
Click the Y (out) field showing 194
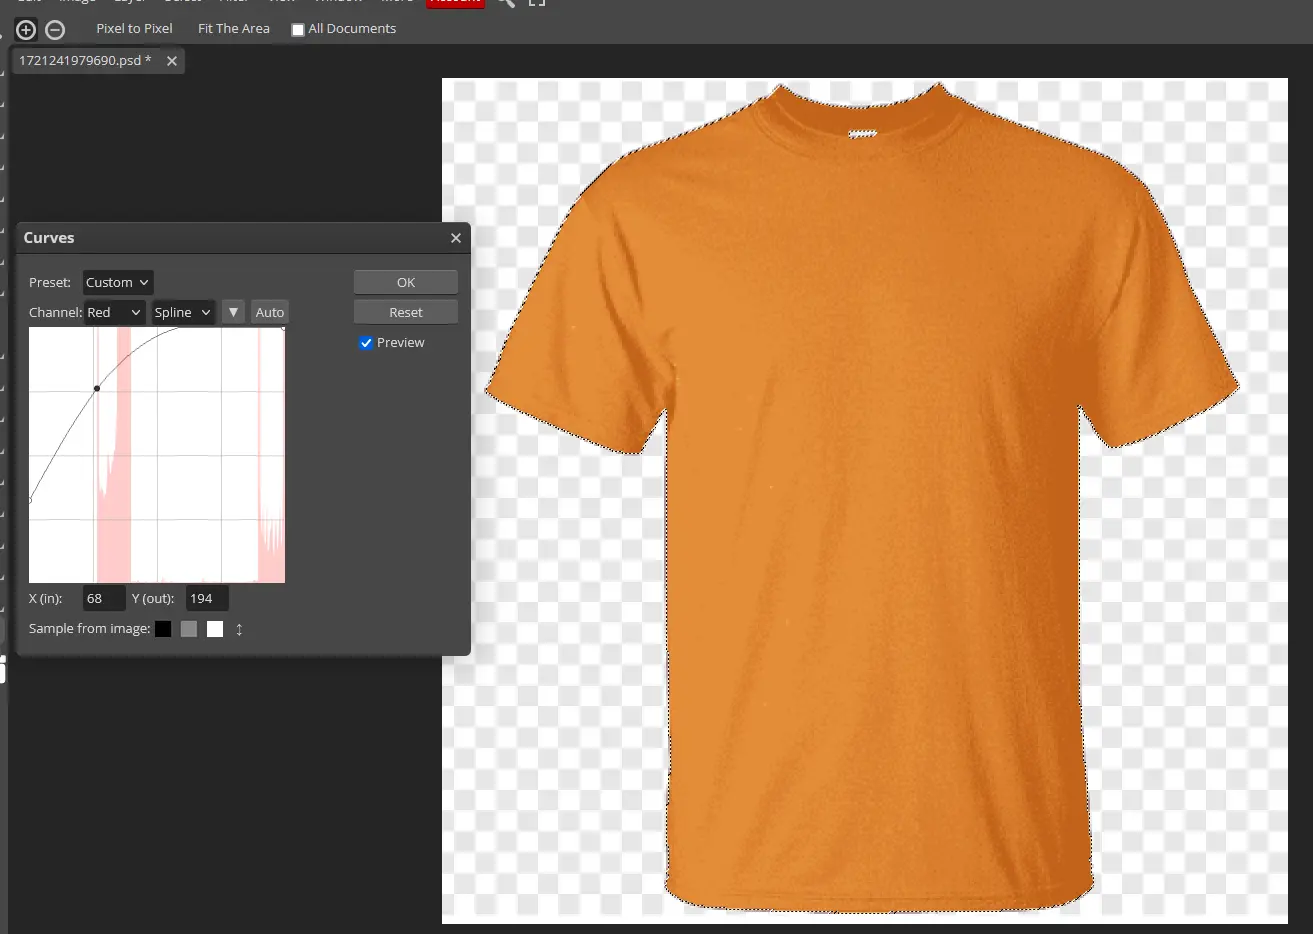point(207,599)
